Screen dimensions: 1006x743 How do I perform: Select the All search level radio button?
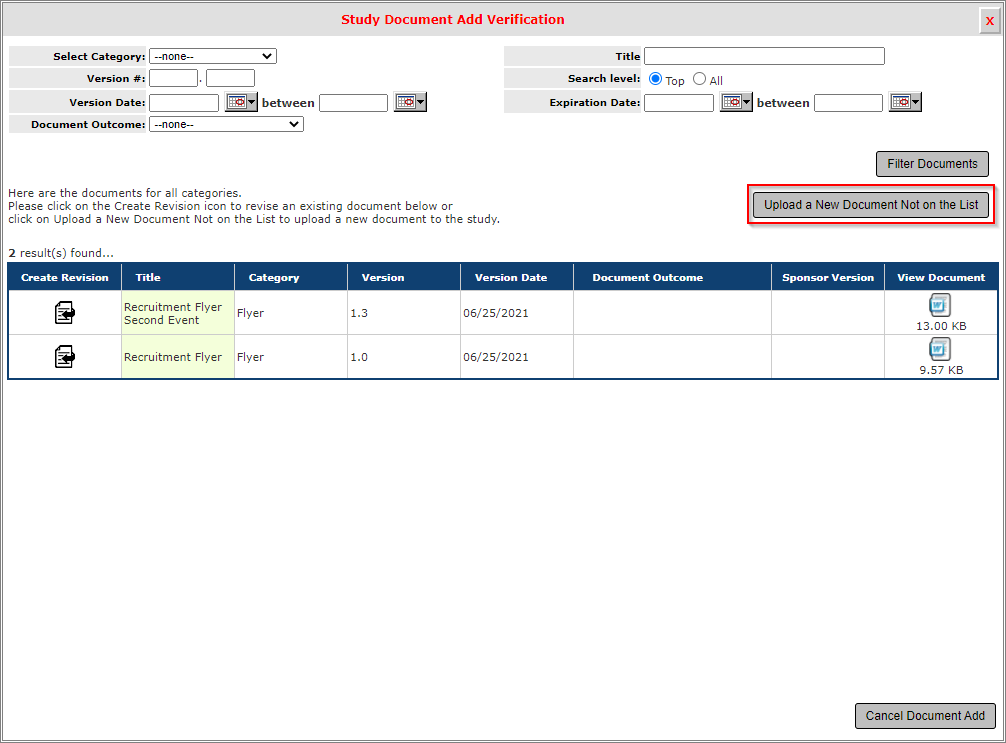pos(699,79)
